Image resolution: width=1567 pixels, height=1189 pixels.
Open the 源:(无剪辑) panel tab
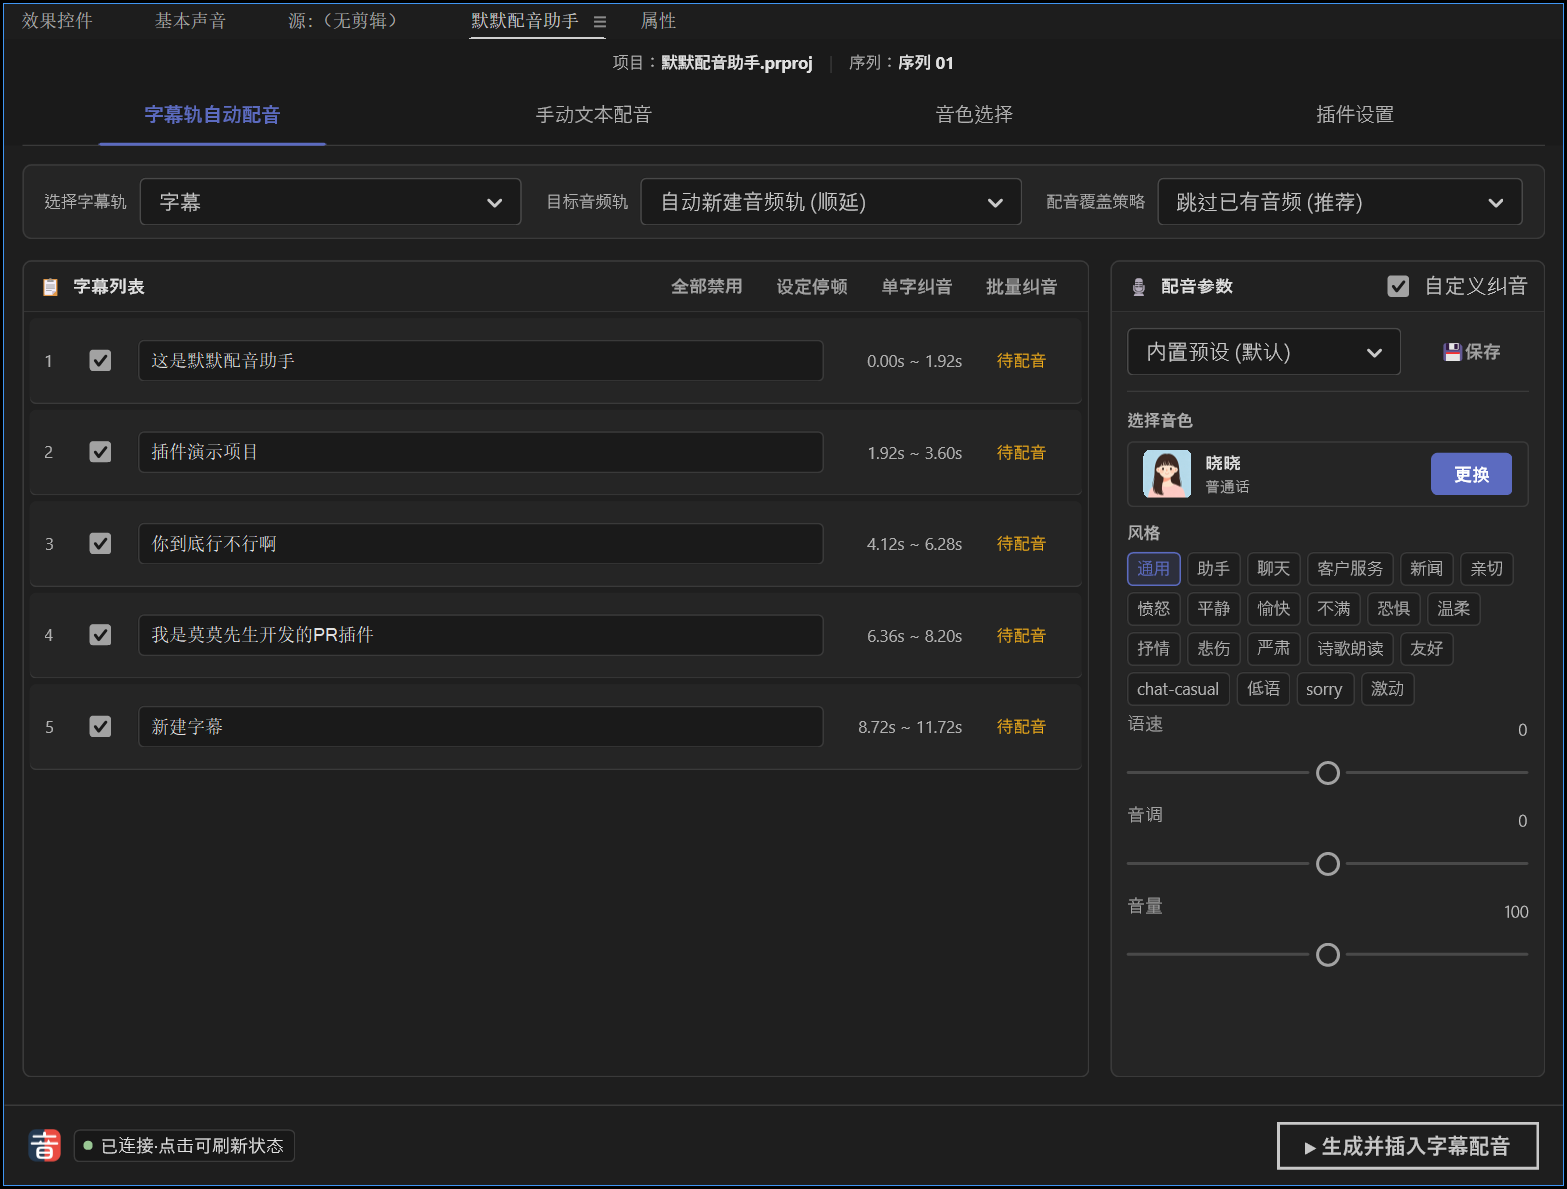click(x=346, y=21)
